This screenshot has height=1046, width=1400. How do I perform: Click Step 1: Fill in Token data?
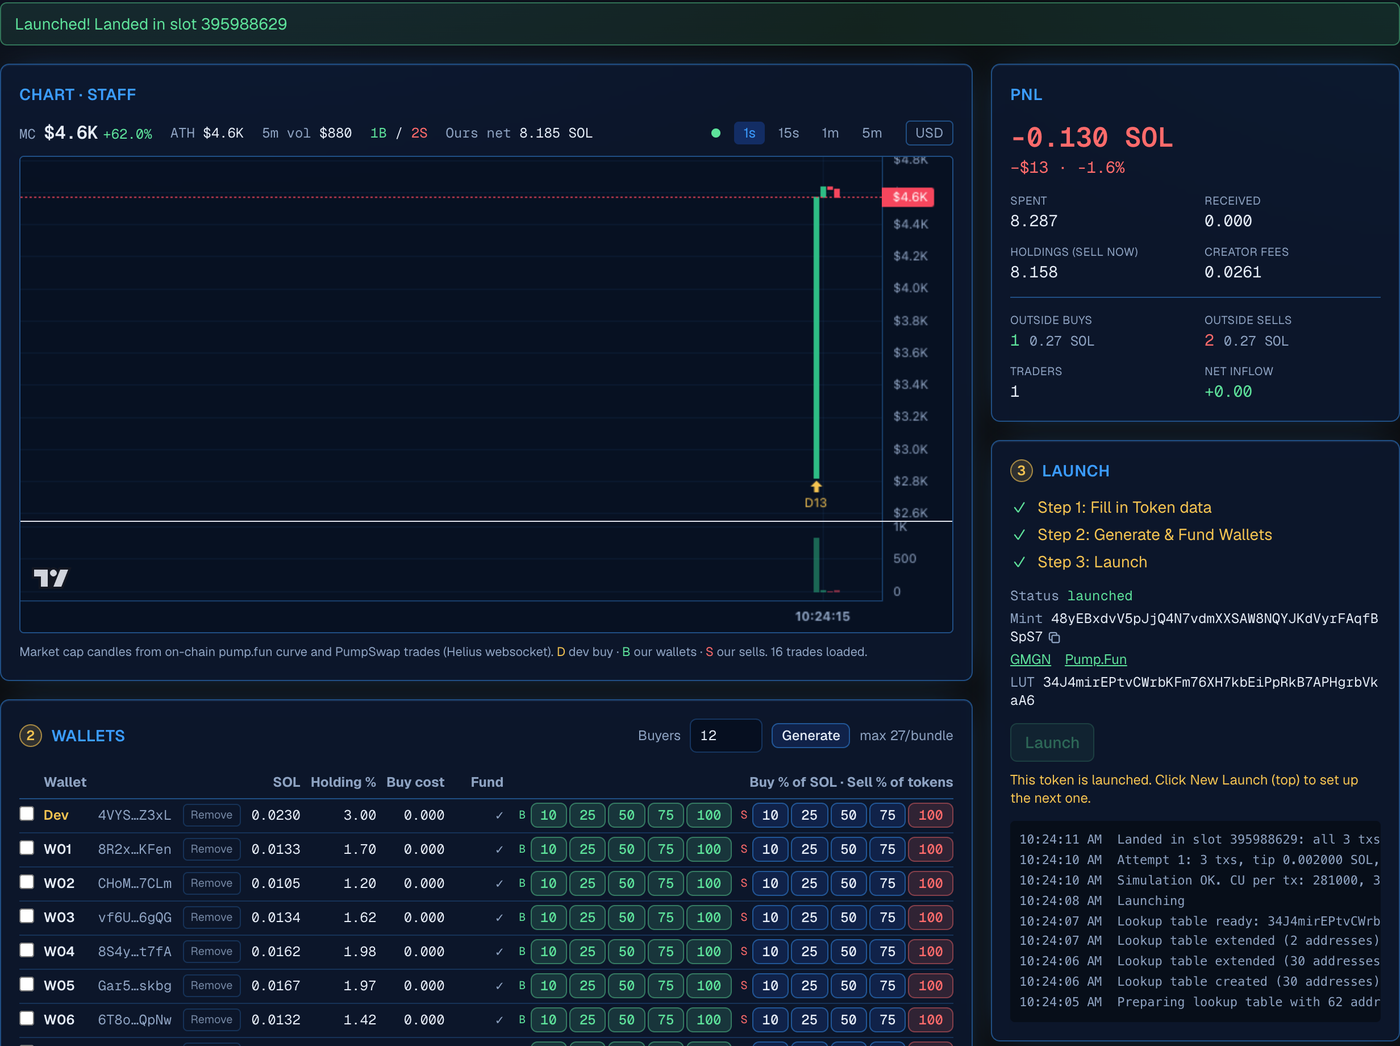(1124, 507)
